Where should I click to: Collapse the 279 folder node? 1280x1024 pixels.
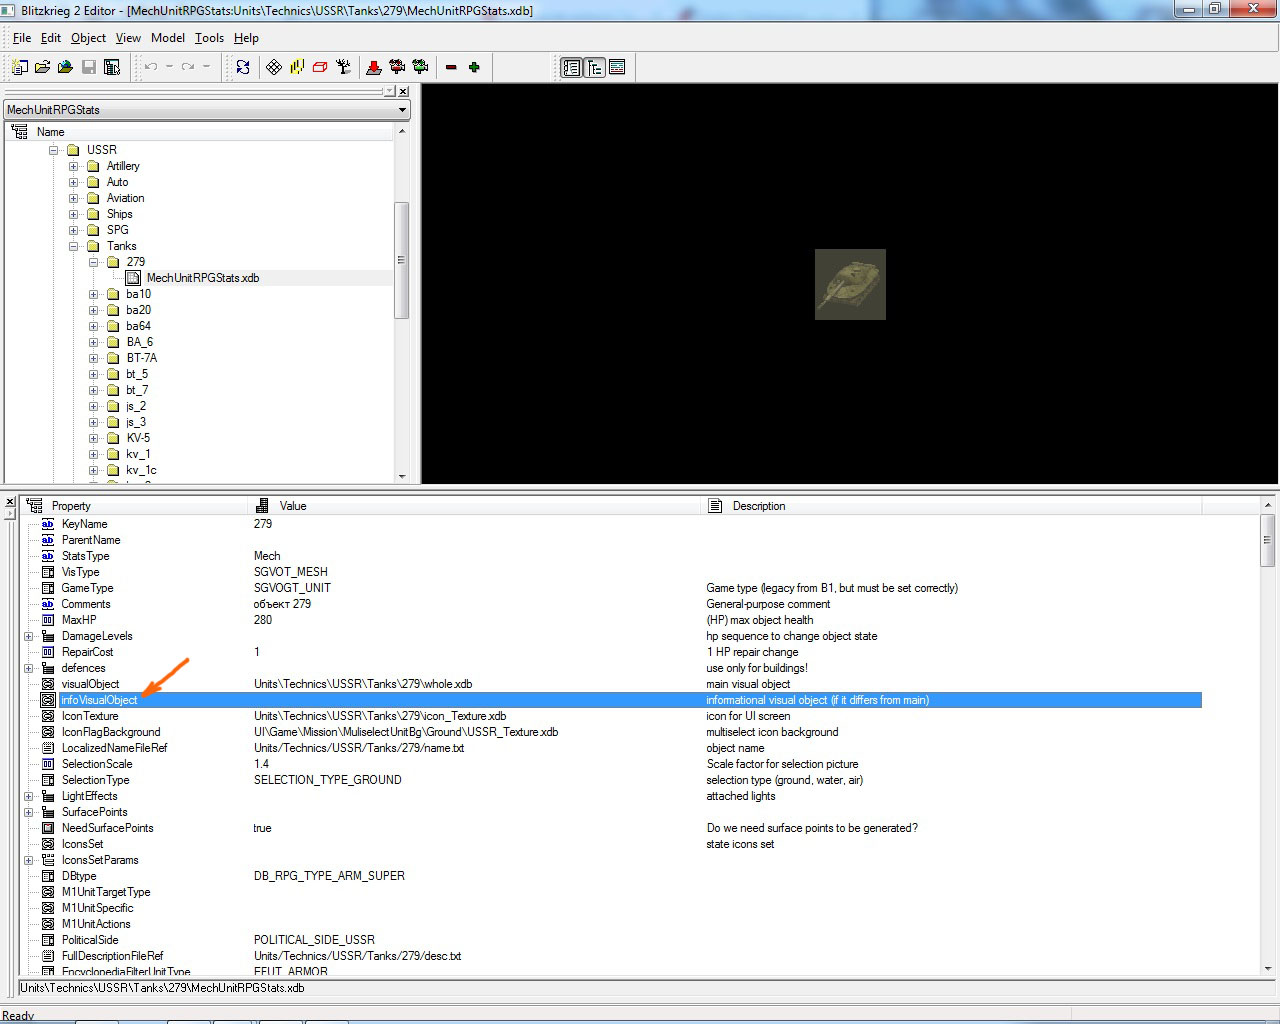click(93, 262)
